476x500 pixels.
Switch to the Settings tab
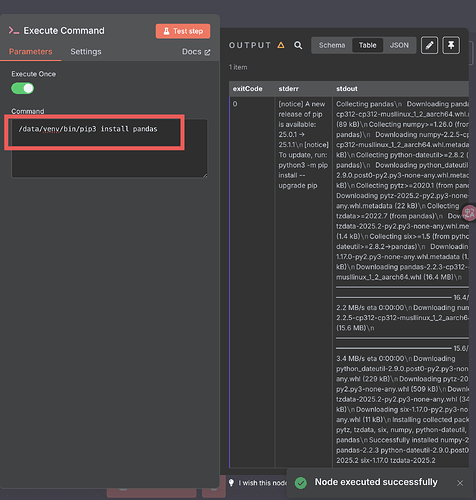click(86, 52)
